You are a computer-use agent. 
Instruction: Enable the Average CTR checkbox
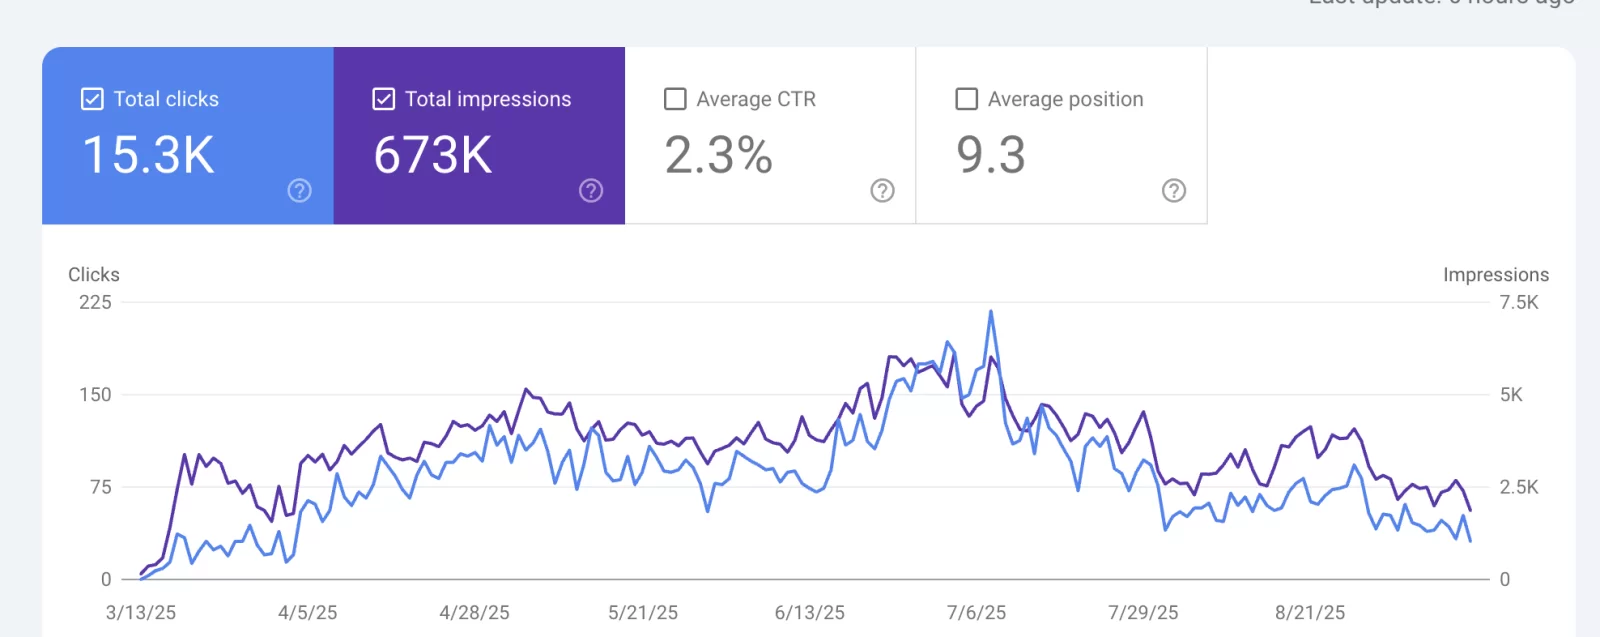(x=675, y=99)
